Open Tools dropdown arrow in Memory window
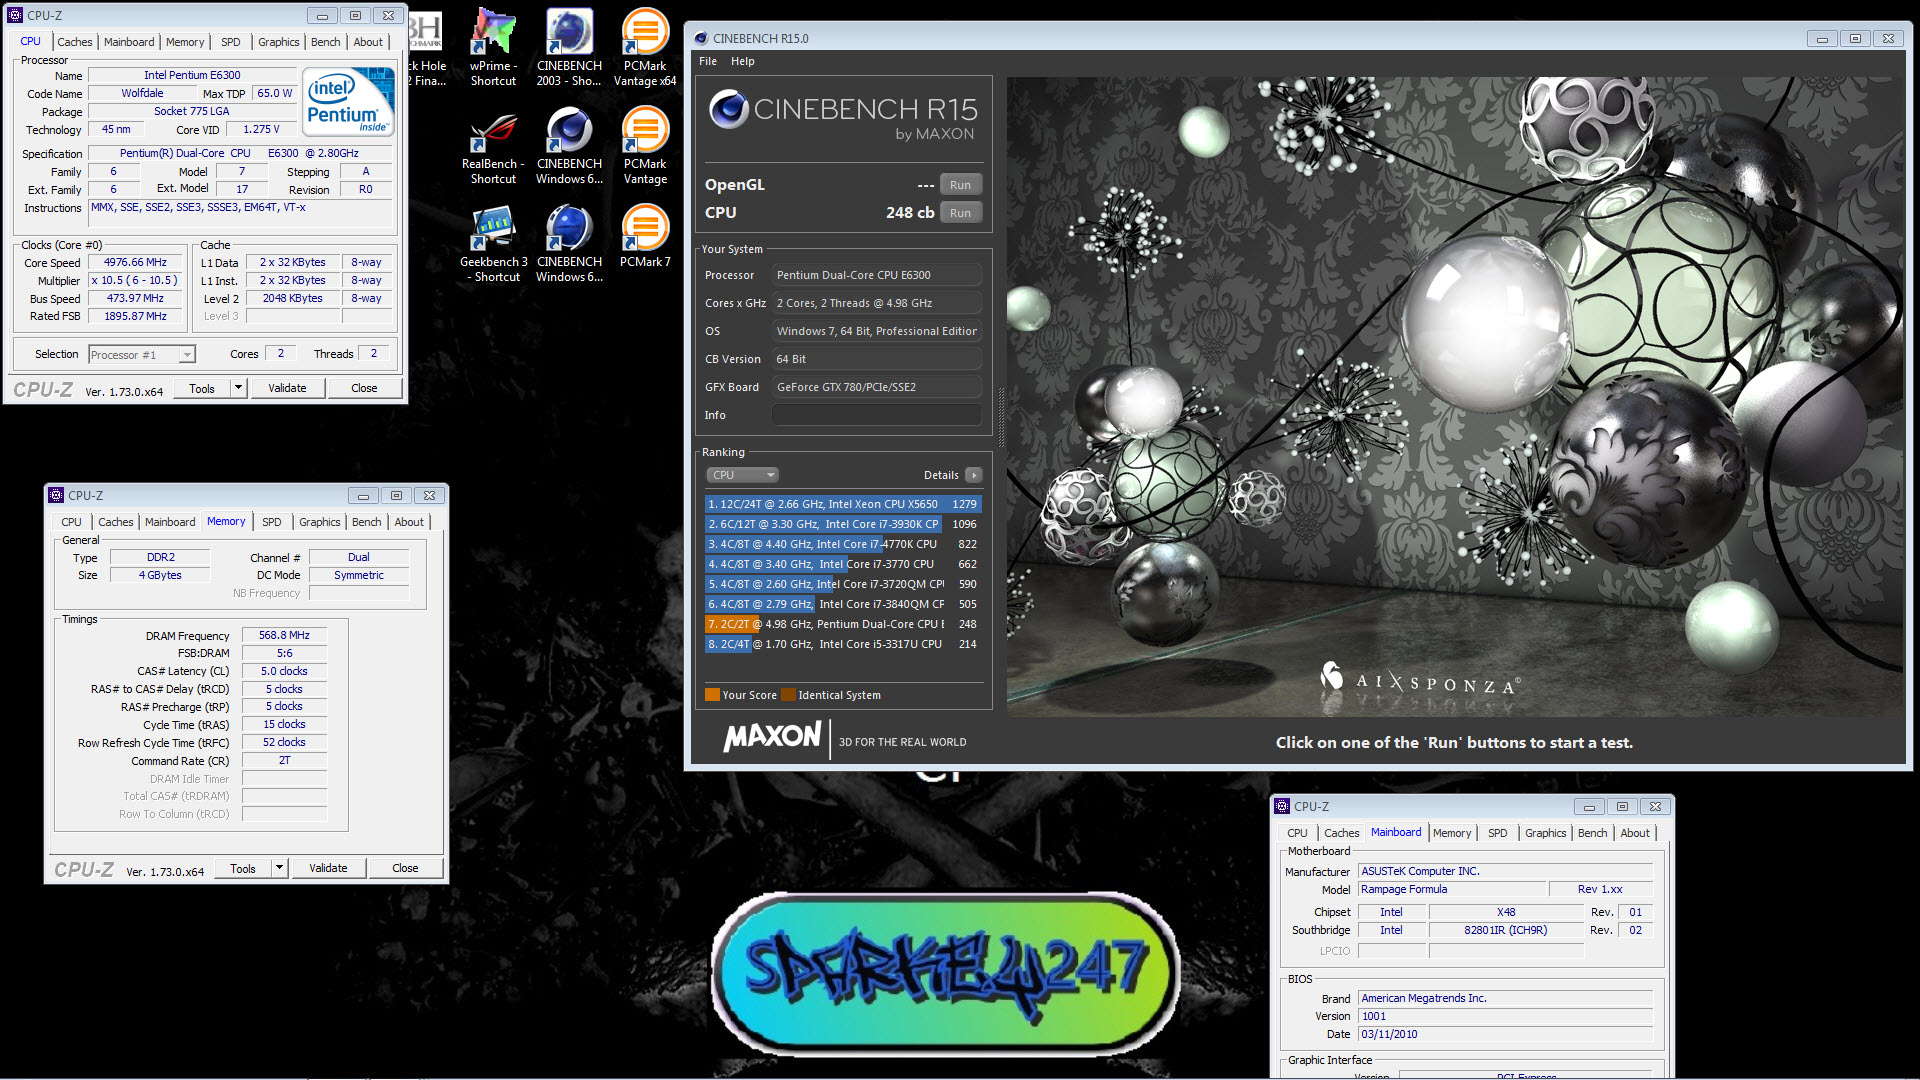This screenshot has width=1920, height=1080. click(279, 868)
